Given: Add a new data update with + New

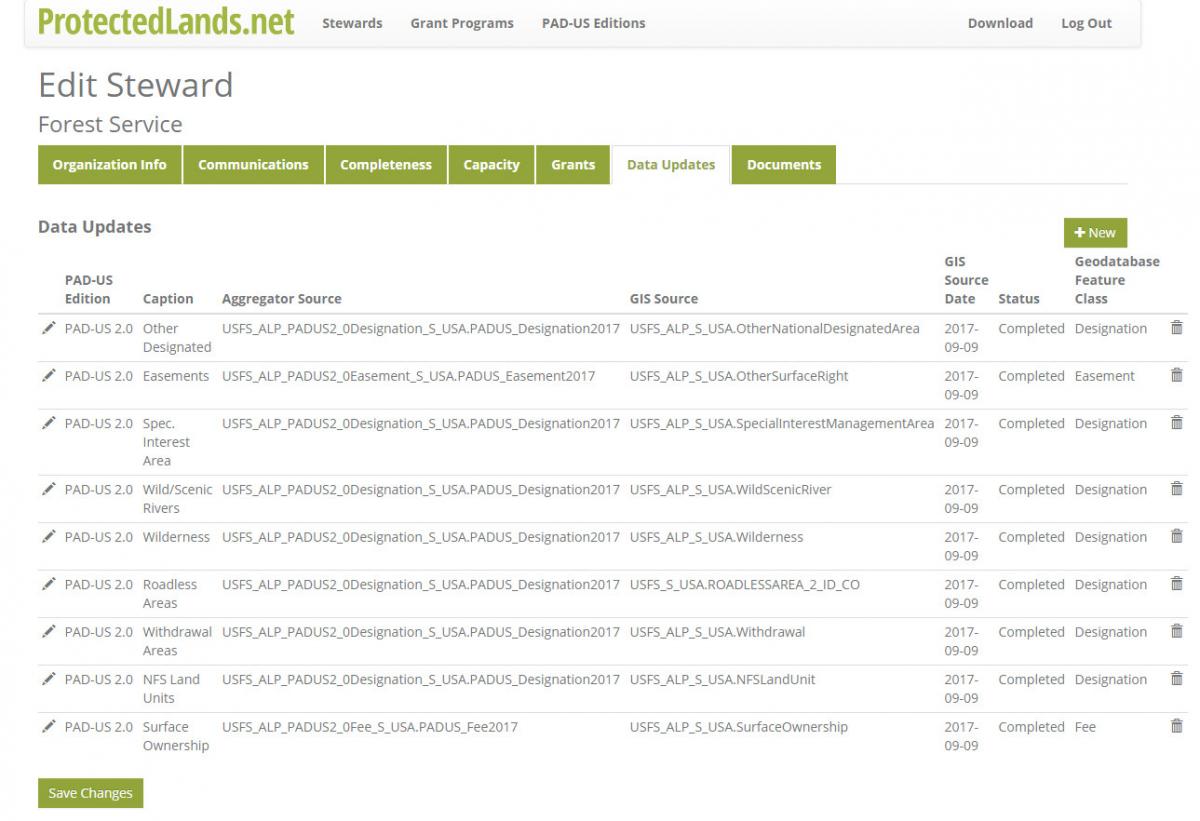Looking at the screenshot, I should tap(1095, 233).
